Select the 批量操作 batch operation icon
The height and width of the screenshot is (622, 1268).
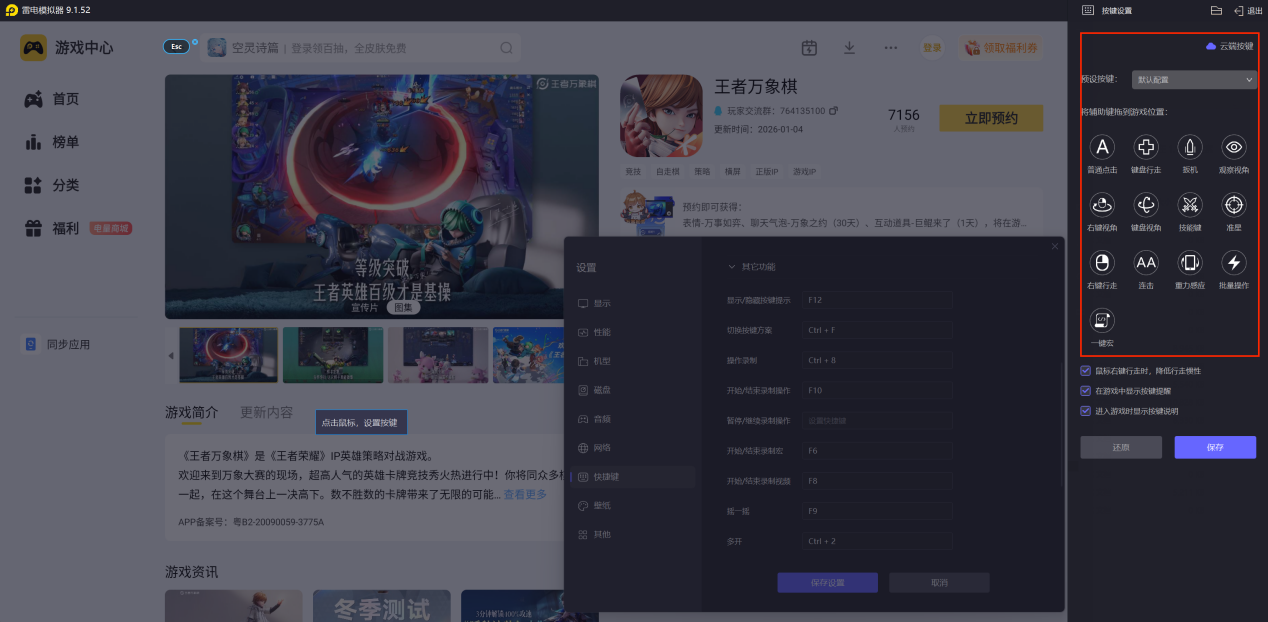[x=1234, y=263]
